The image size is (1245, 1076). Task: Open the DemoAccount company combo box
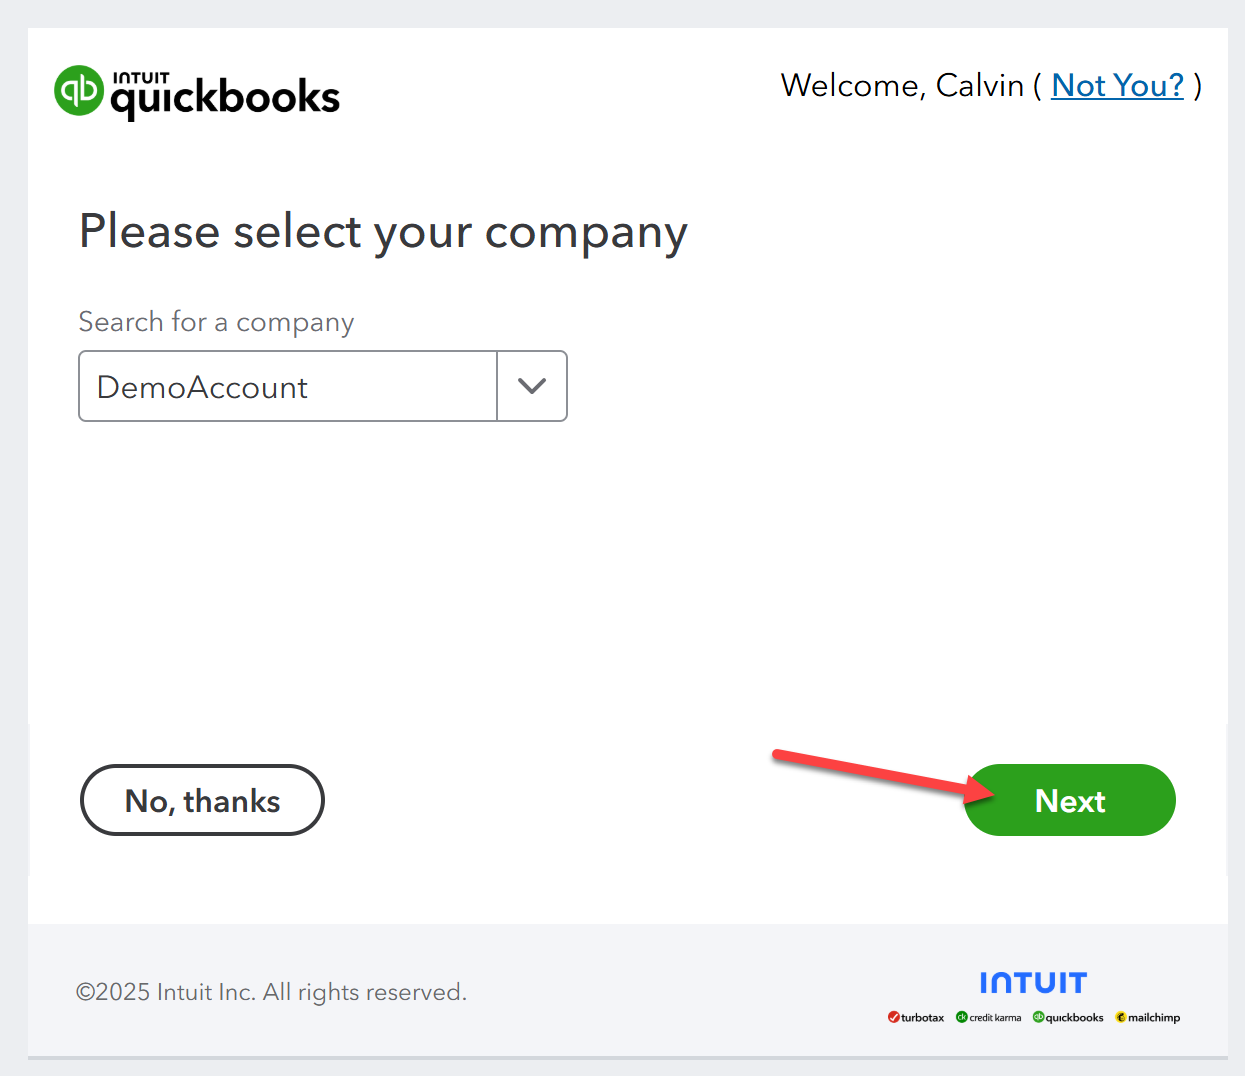tap(323, 386)
